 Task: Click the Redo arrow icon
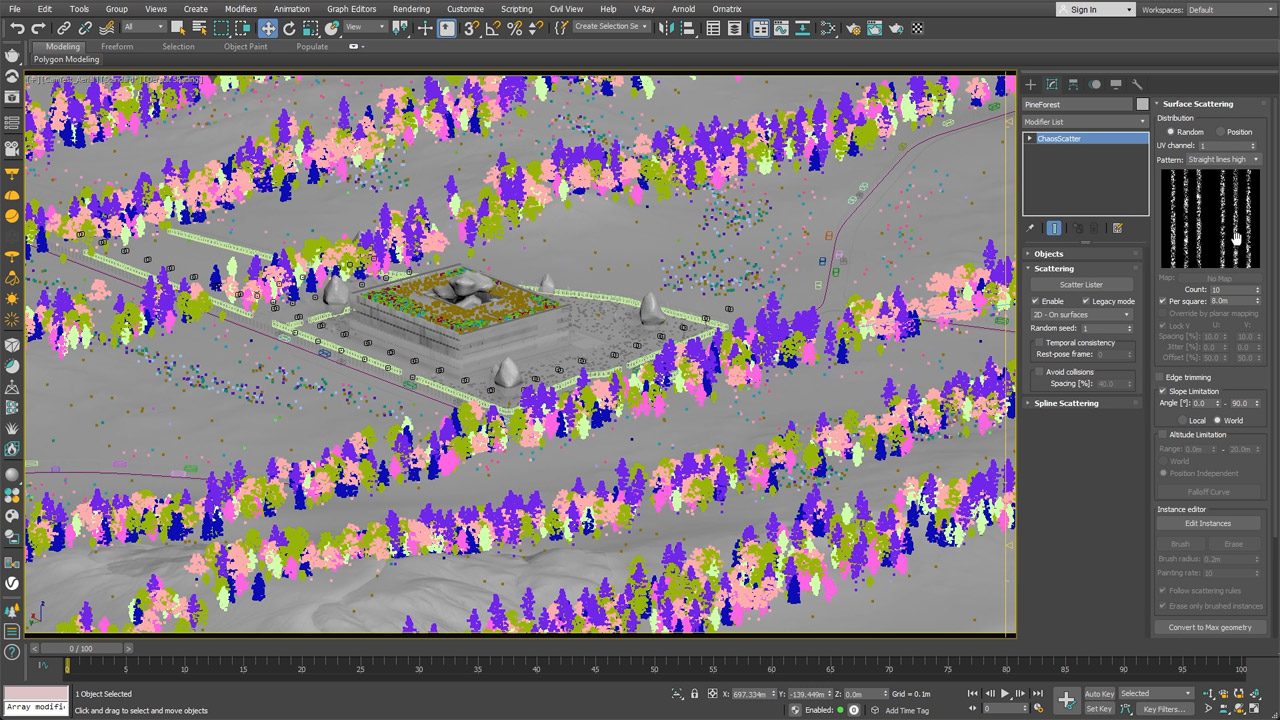[x=39, y=28]
